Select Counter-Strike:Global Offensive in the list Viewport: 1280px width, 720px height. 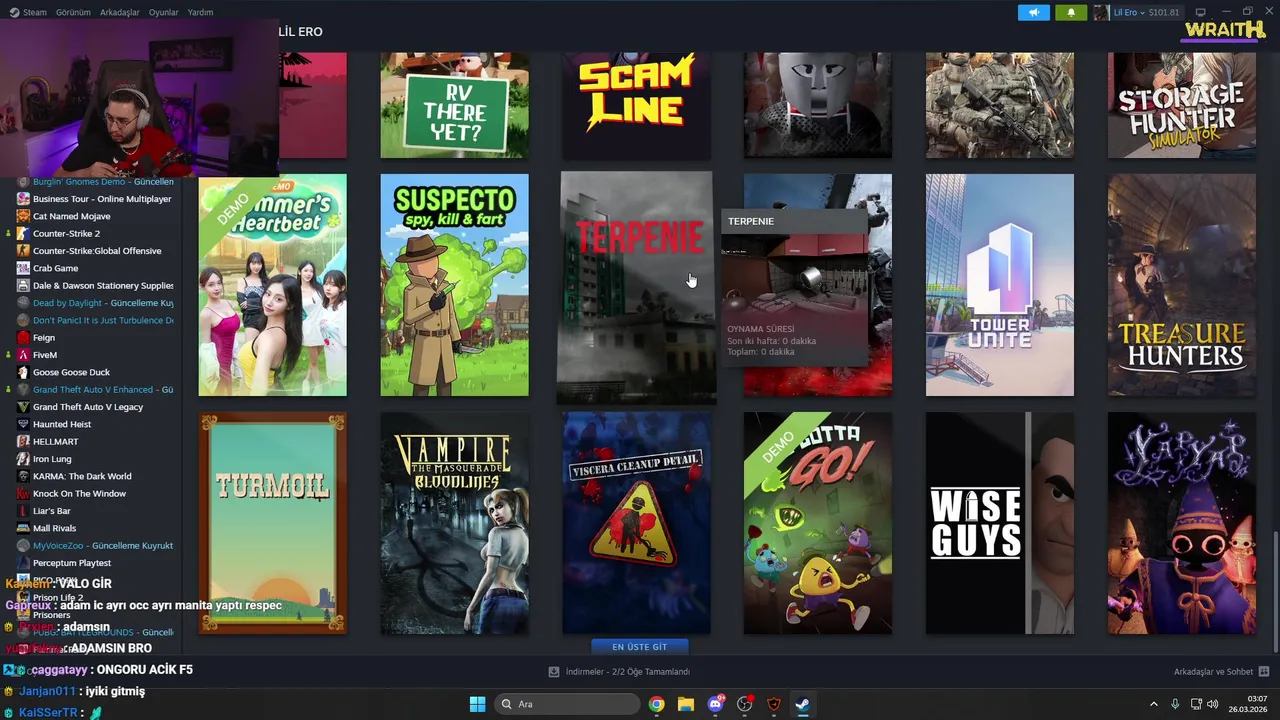coord(95,251)
